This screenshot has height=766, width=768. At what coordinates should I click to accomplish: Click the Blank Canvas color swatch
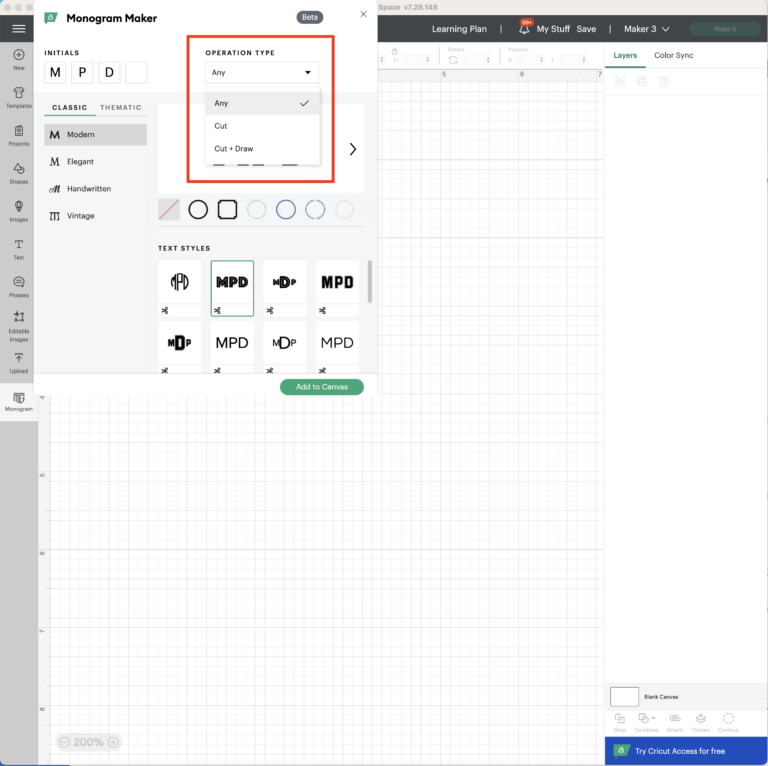pos(624,696)
